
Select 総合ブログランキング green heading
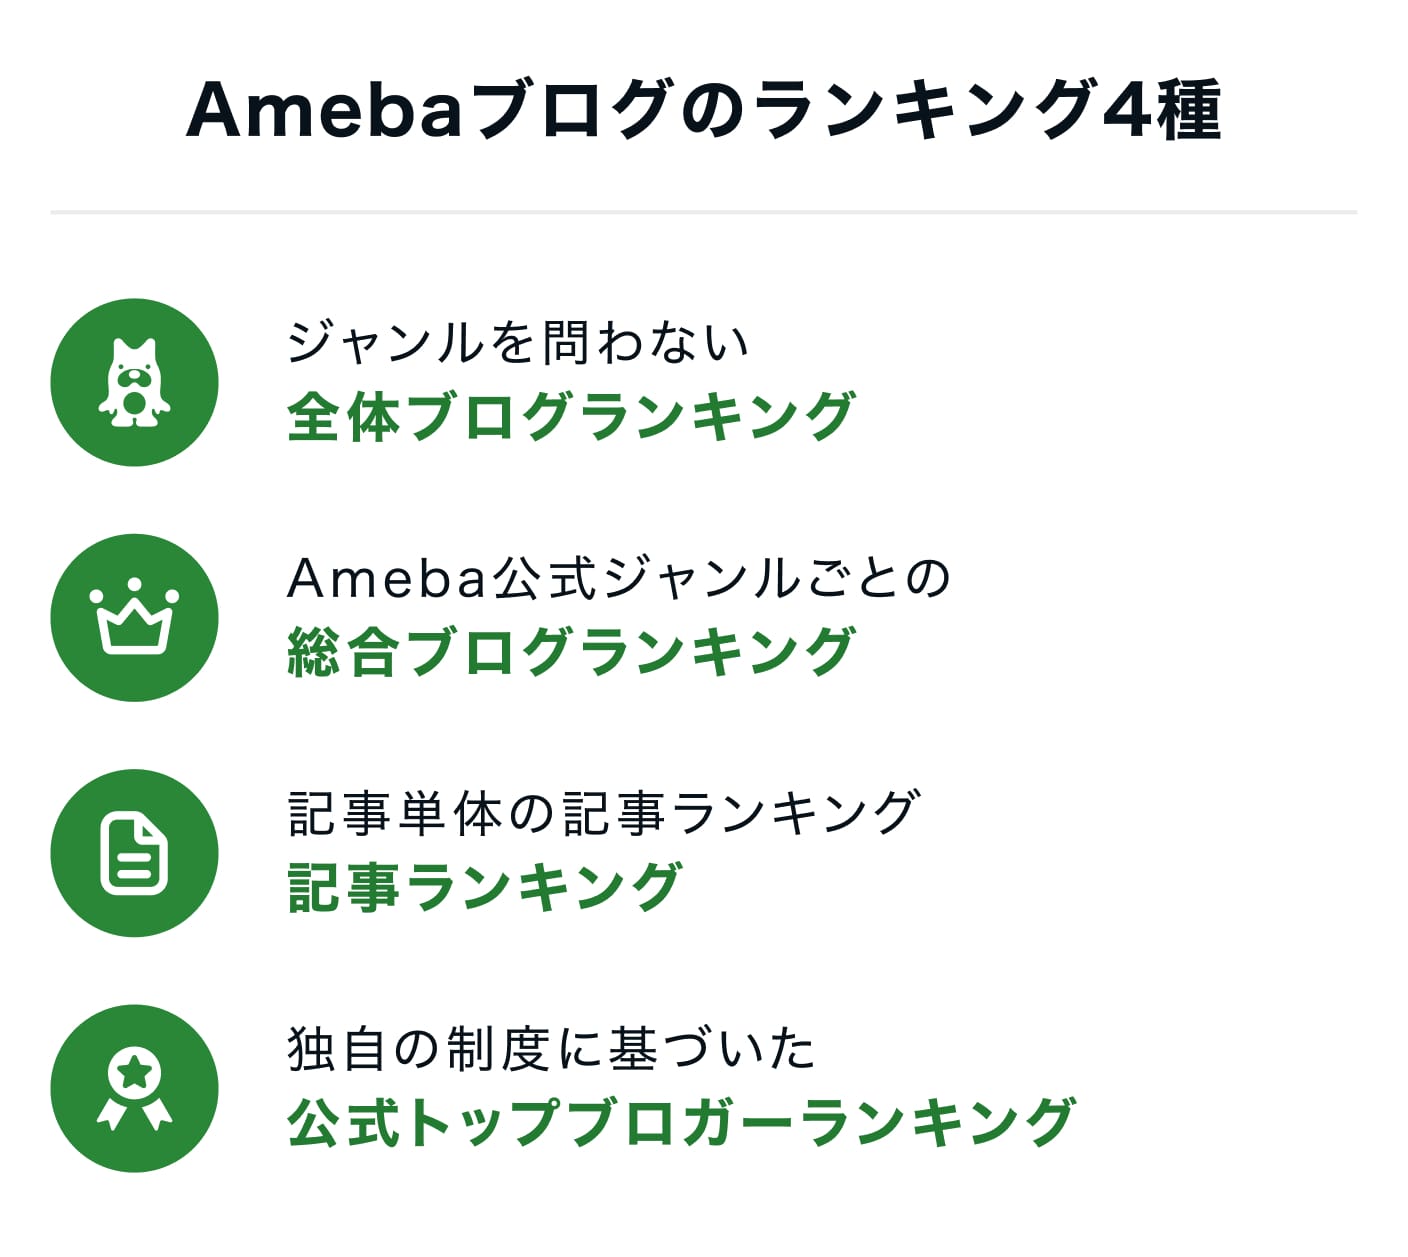pos(571,652)
